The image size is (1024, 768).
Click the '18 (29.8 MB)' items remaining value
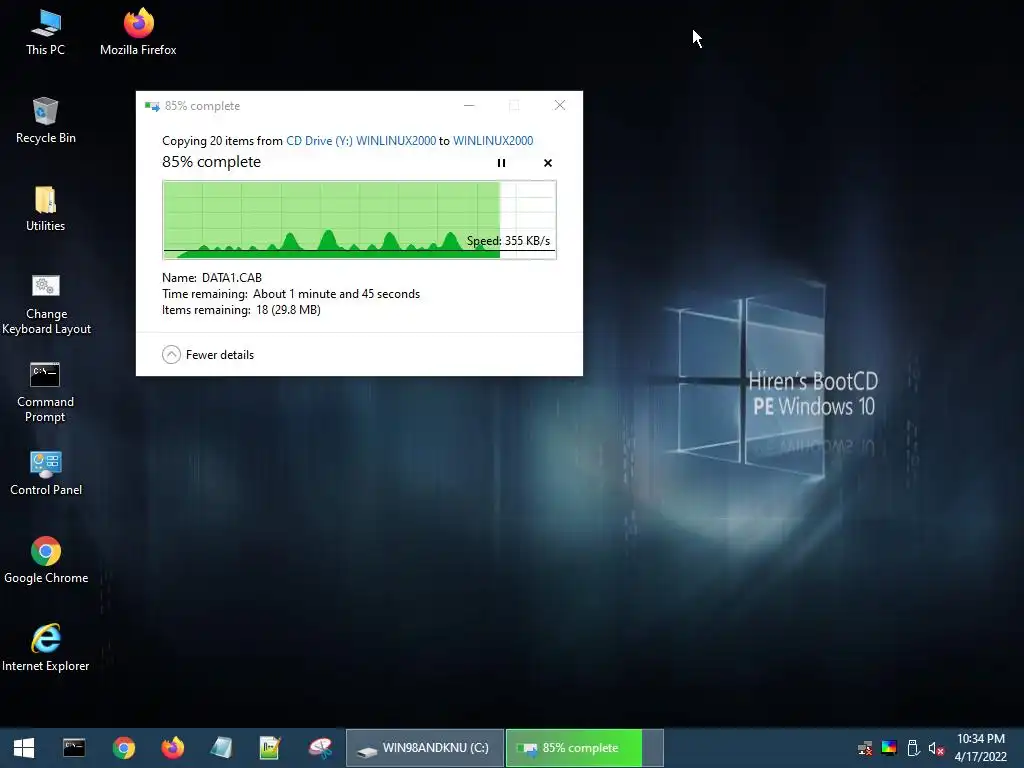tap(288, 310)
